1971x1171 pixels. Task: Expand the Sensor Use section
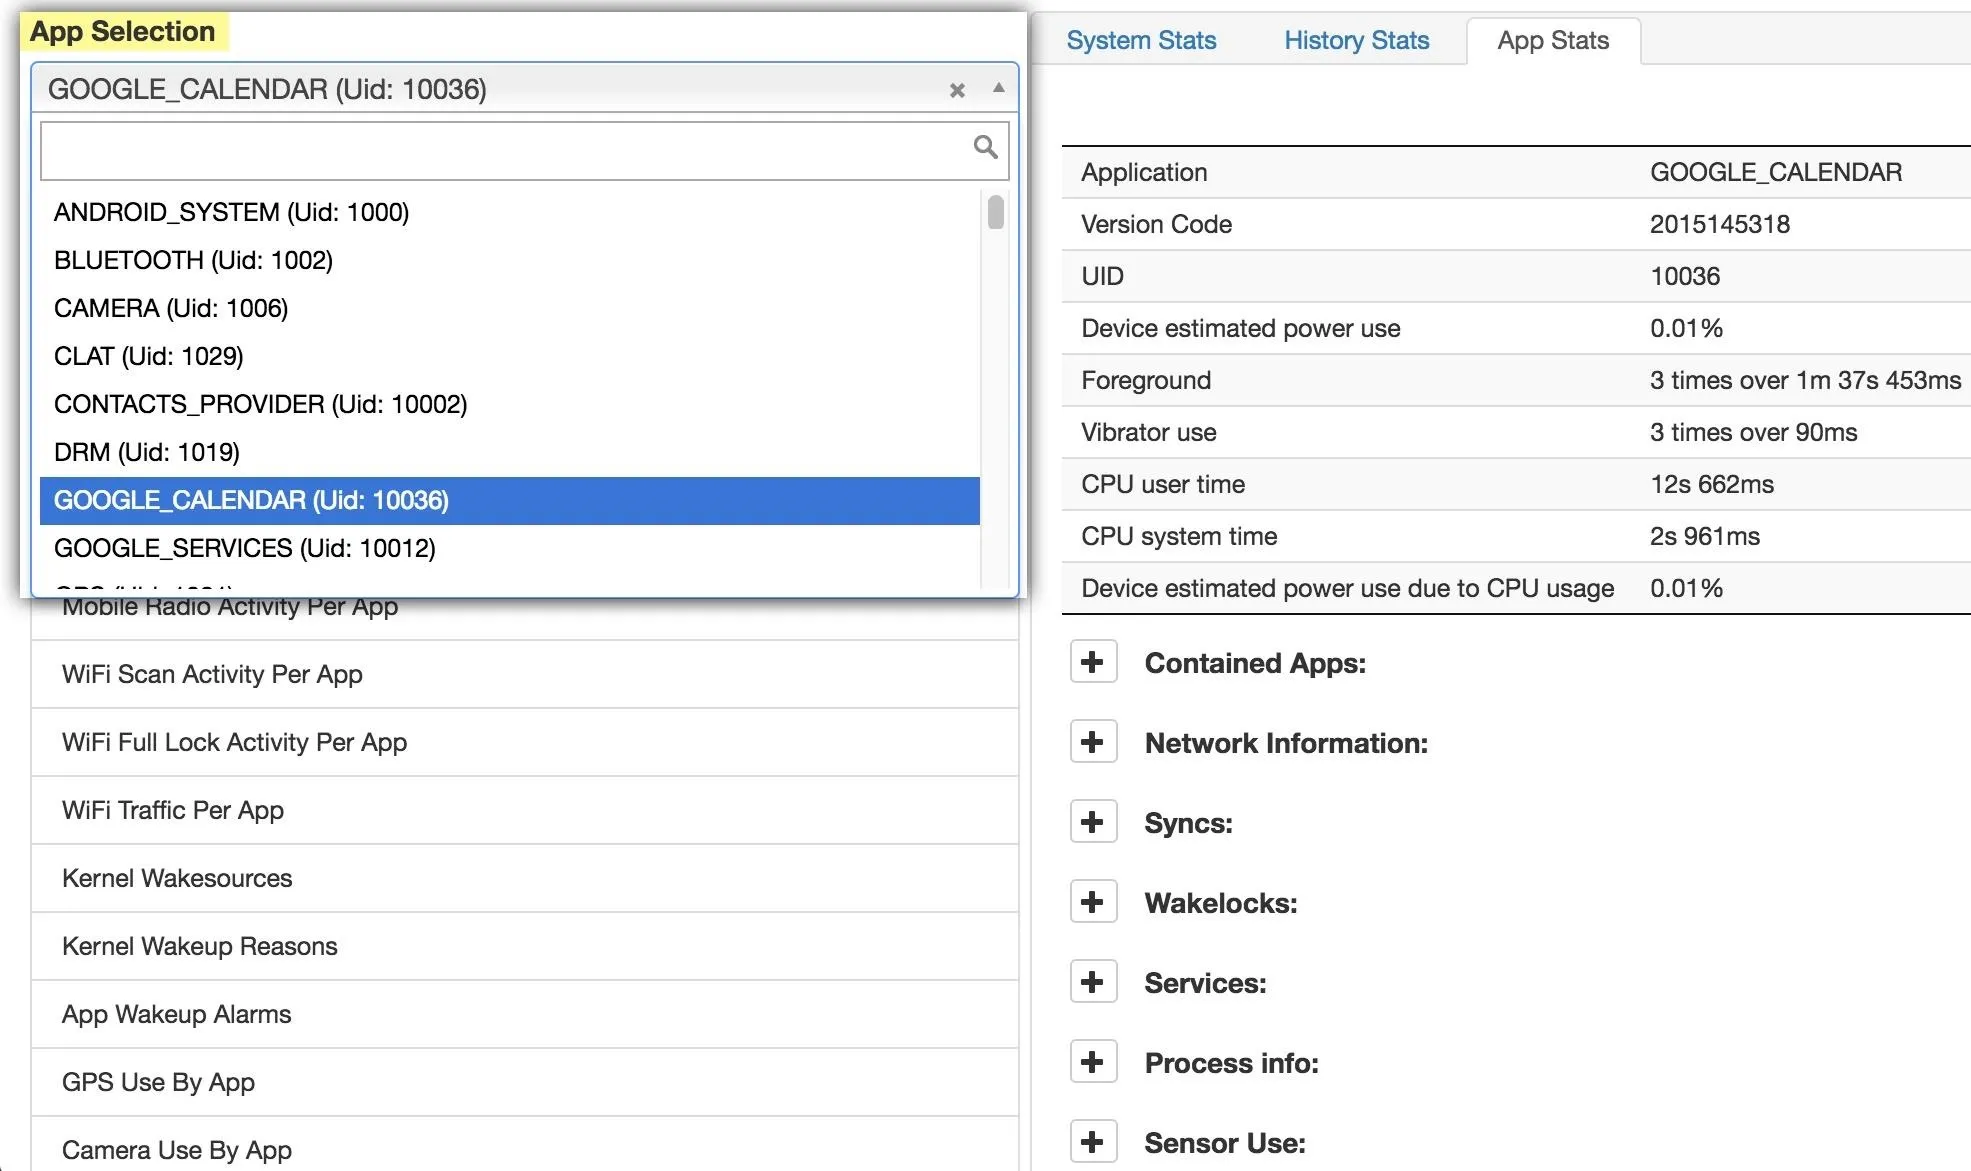pyautogui.click(x=1093, y=1142)
